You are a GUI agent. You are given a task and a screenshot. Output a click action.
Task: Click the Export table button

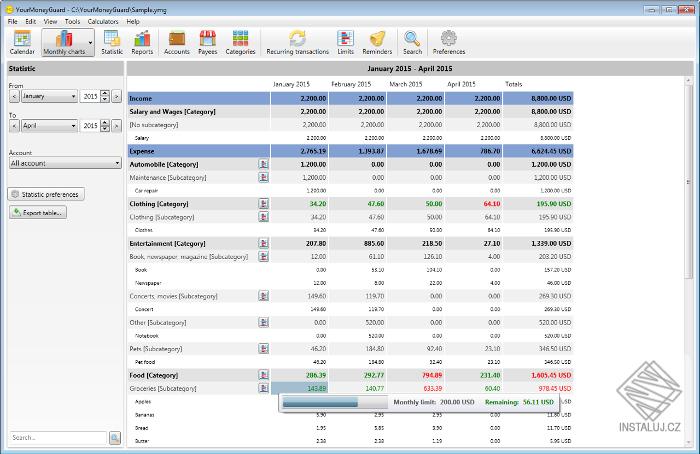(38, 212)
